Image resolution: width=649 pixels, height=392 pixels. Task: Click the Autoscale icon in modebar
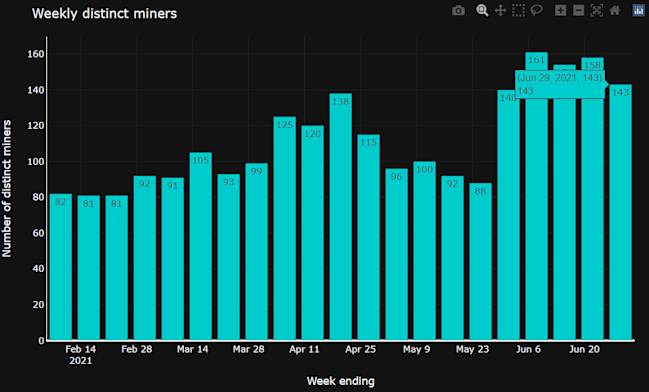(596, 10)
